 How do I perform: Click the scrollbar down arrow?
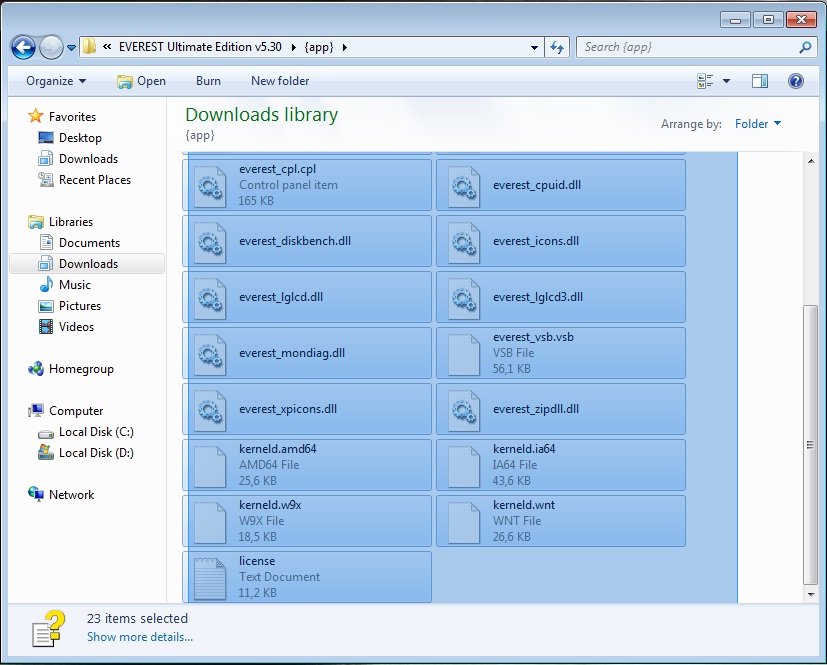[x=811, y=595]
